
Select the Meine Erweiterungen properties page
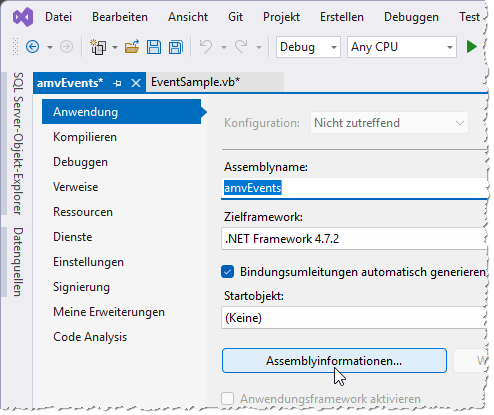coord(109,312)
